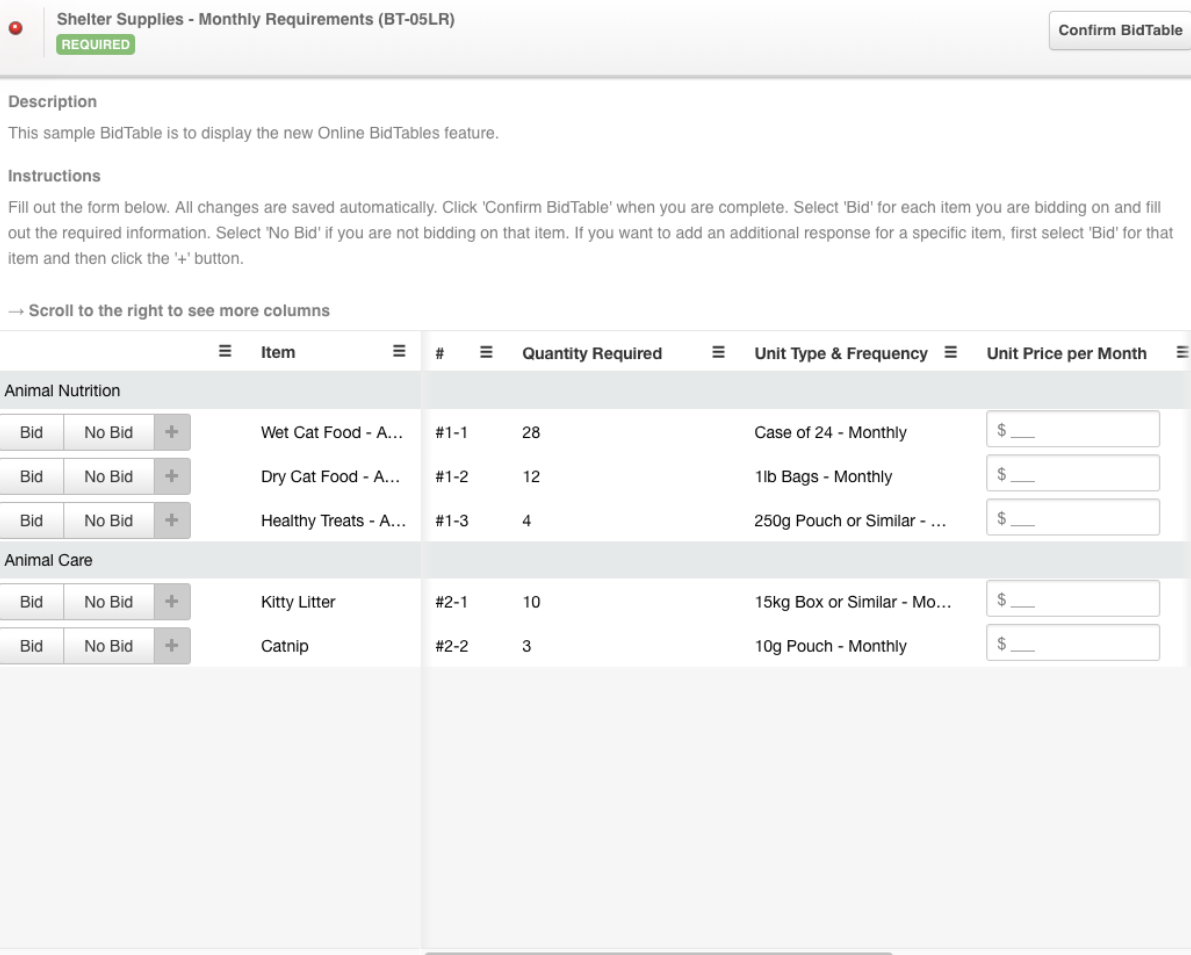
Task: Click quantity value 10 for Kitty Litter
Action: [x=531, y=602]
